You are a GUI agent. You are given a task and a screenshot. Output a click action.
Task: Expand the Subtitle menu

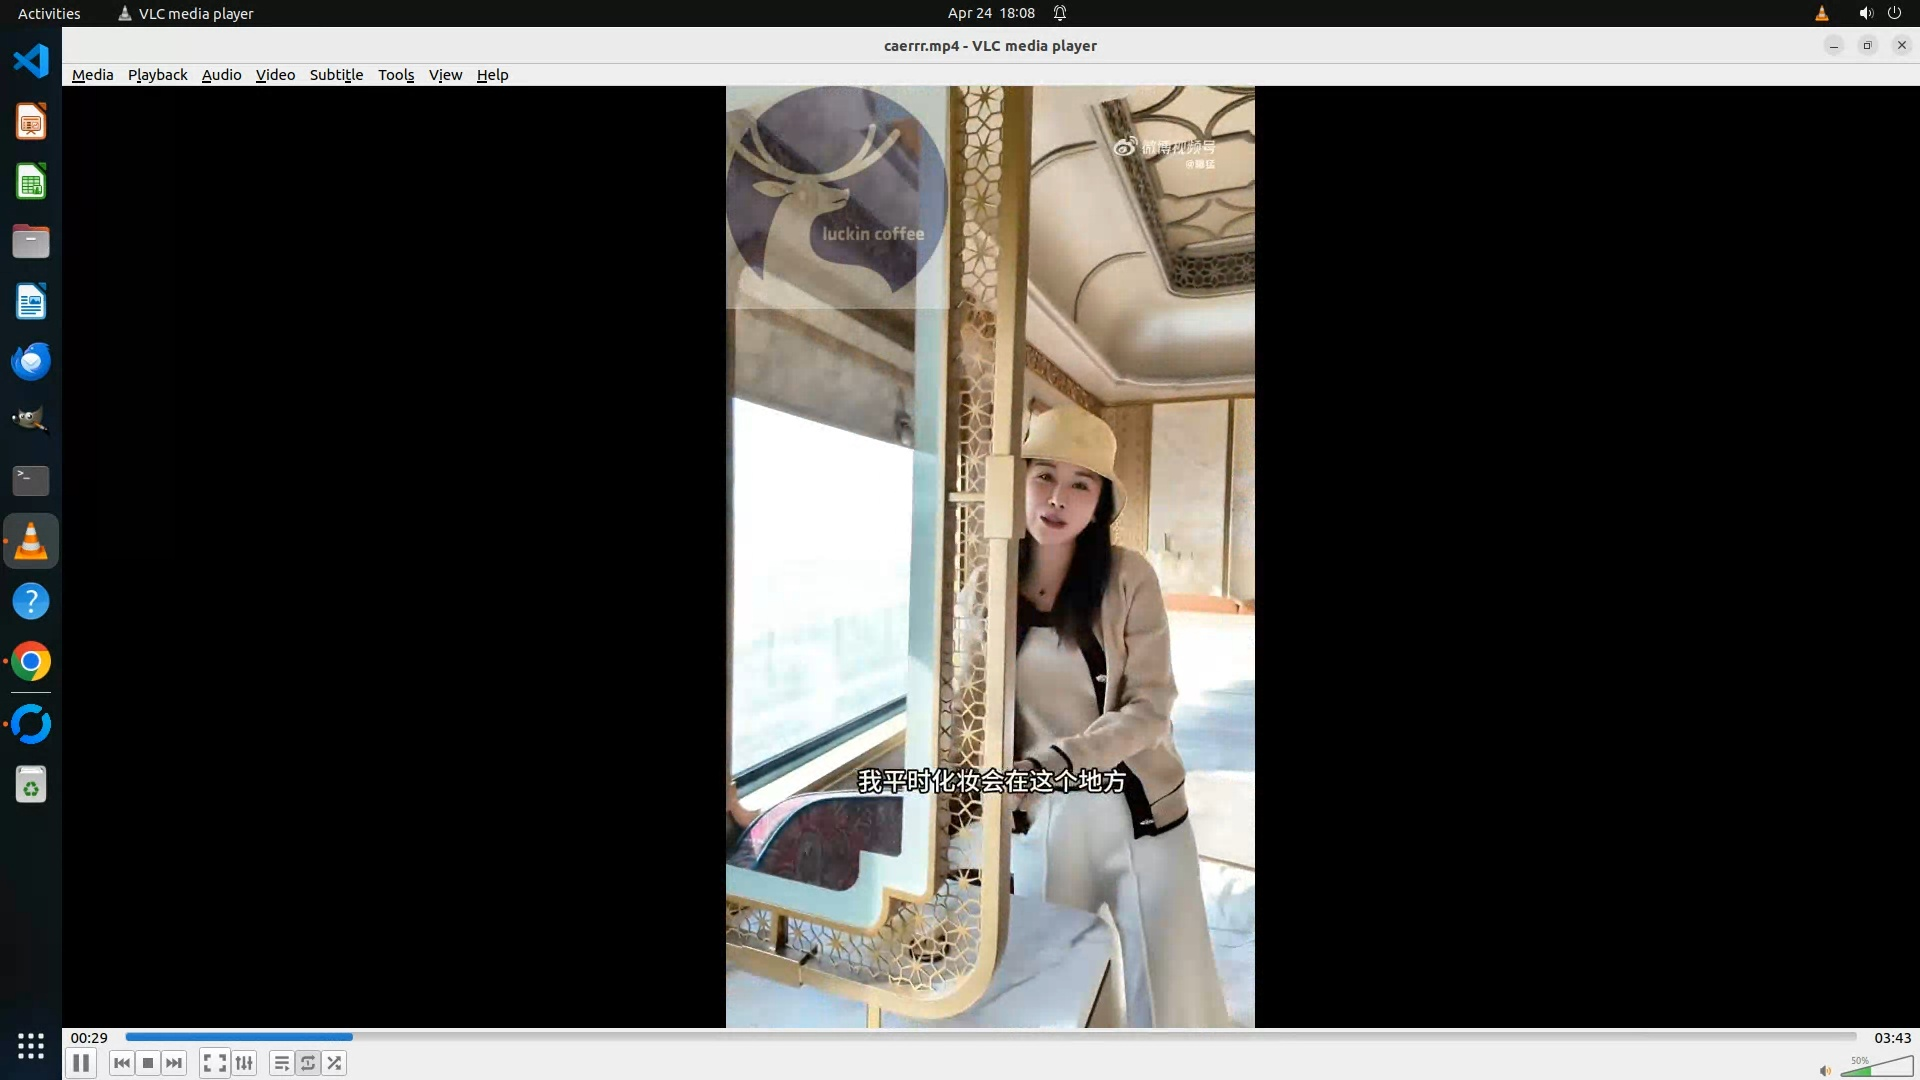[x=336, y=75]
